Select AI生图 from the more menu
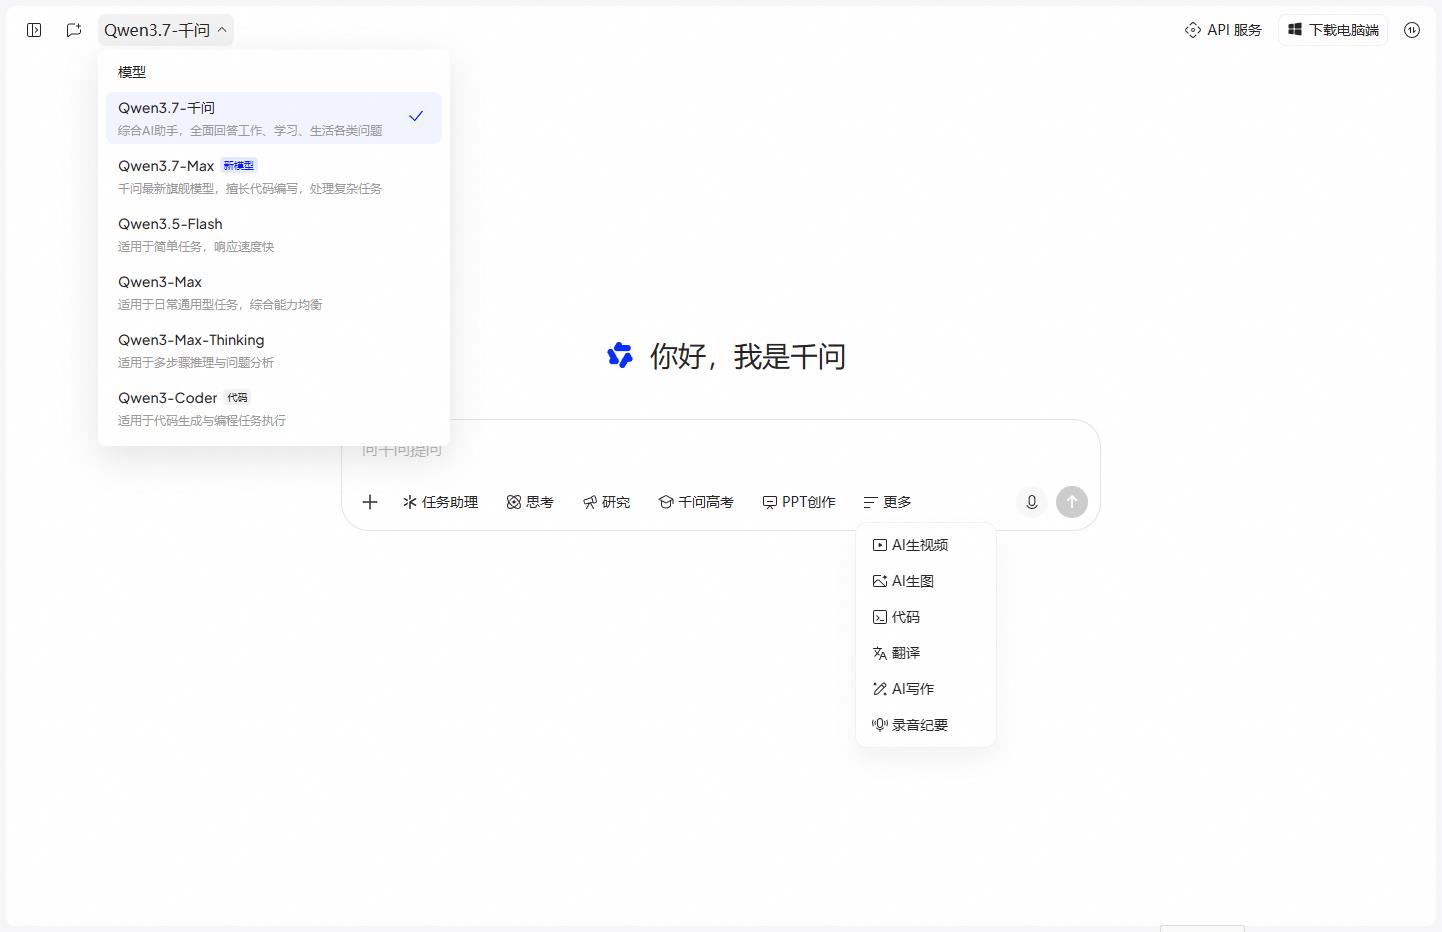The height and width of the screenshot is (932, 1442). (926, 581)
